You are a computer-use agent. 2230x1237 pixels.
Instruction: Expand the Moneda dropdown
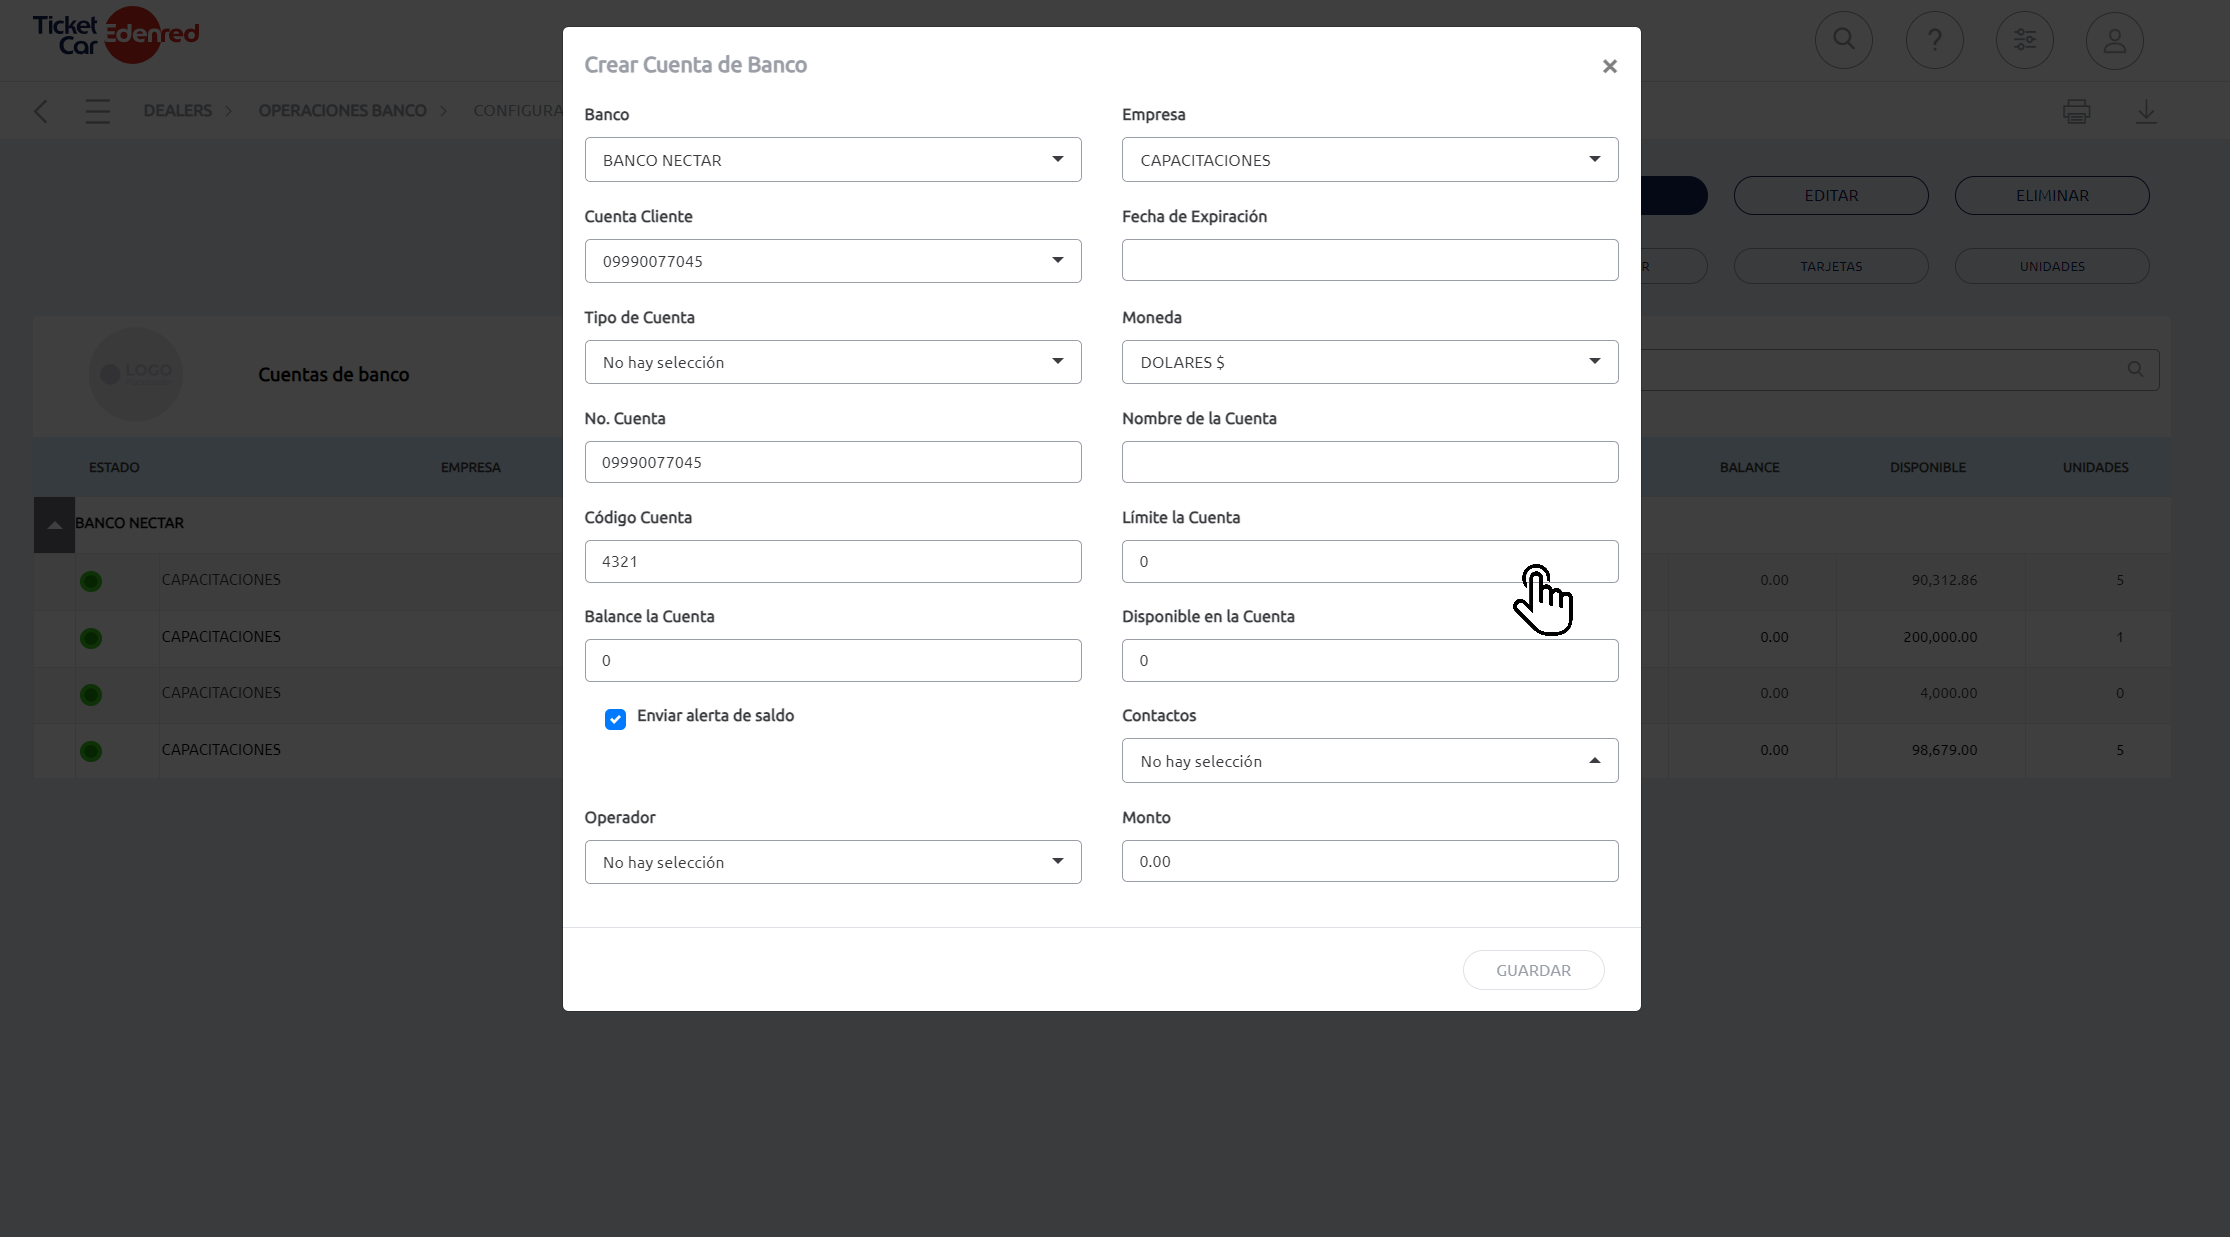point(1370,362)
